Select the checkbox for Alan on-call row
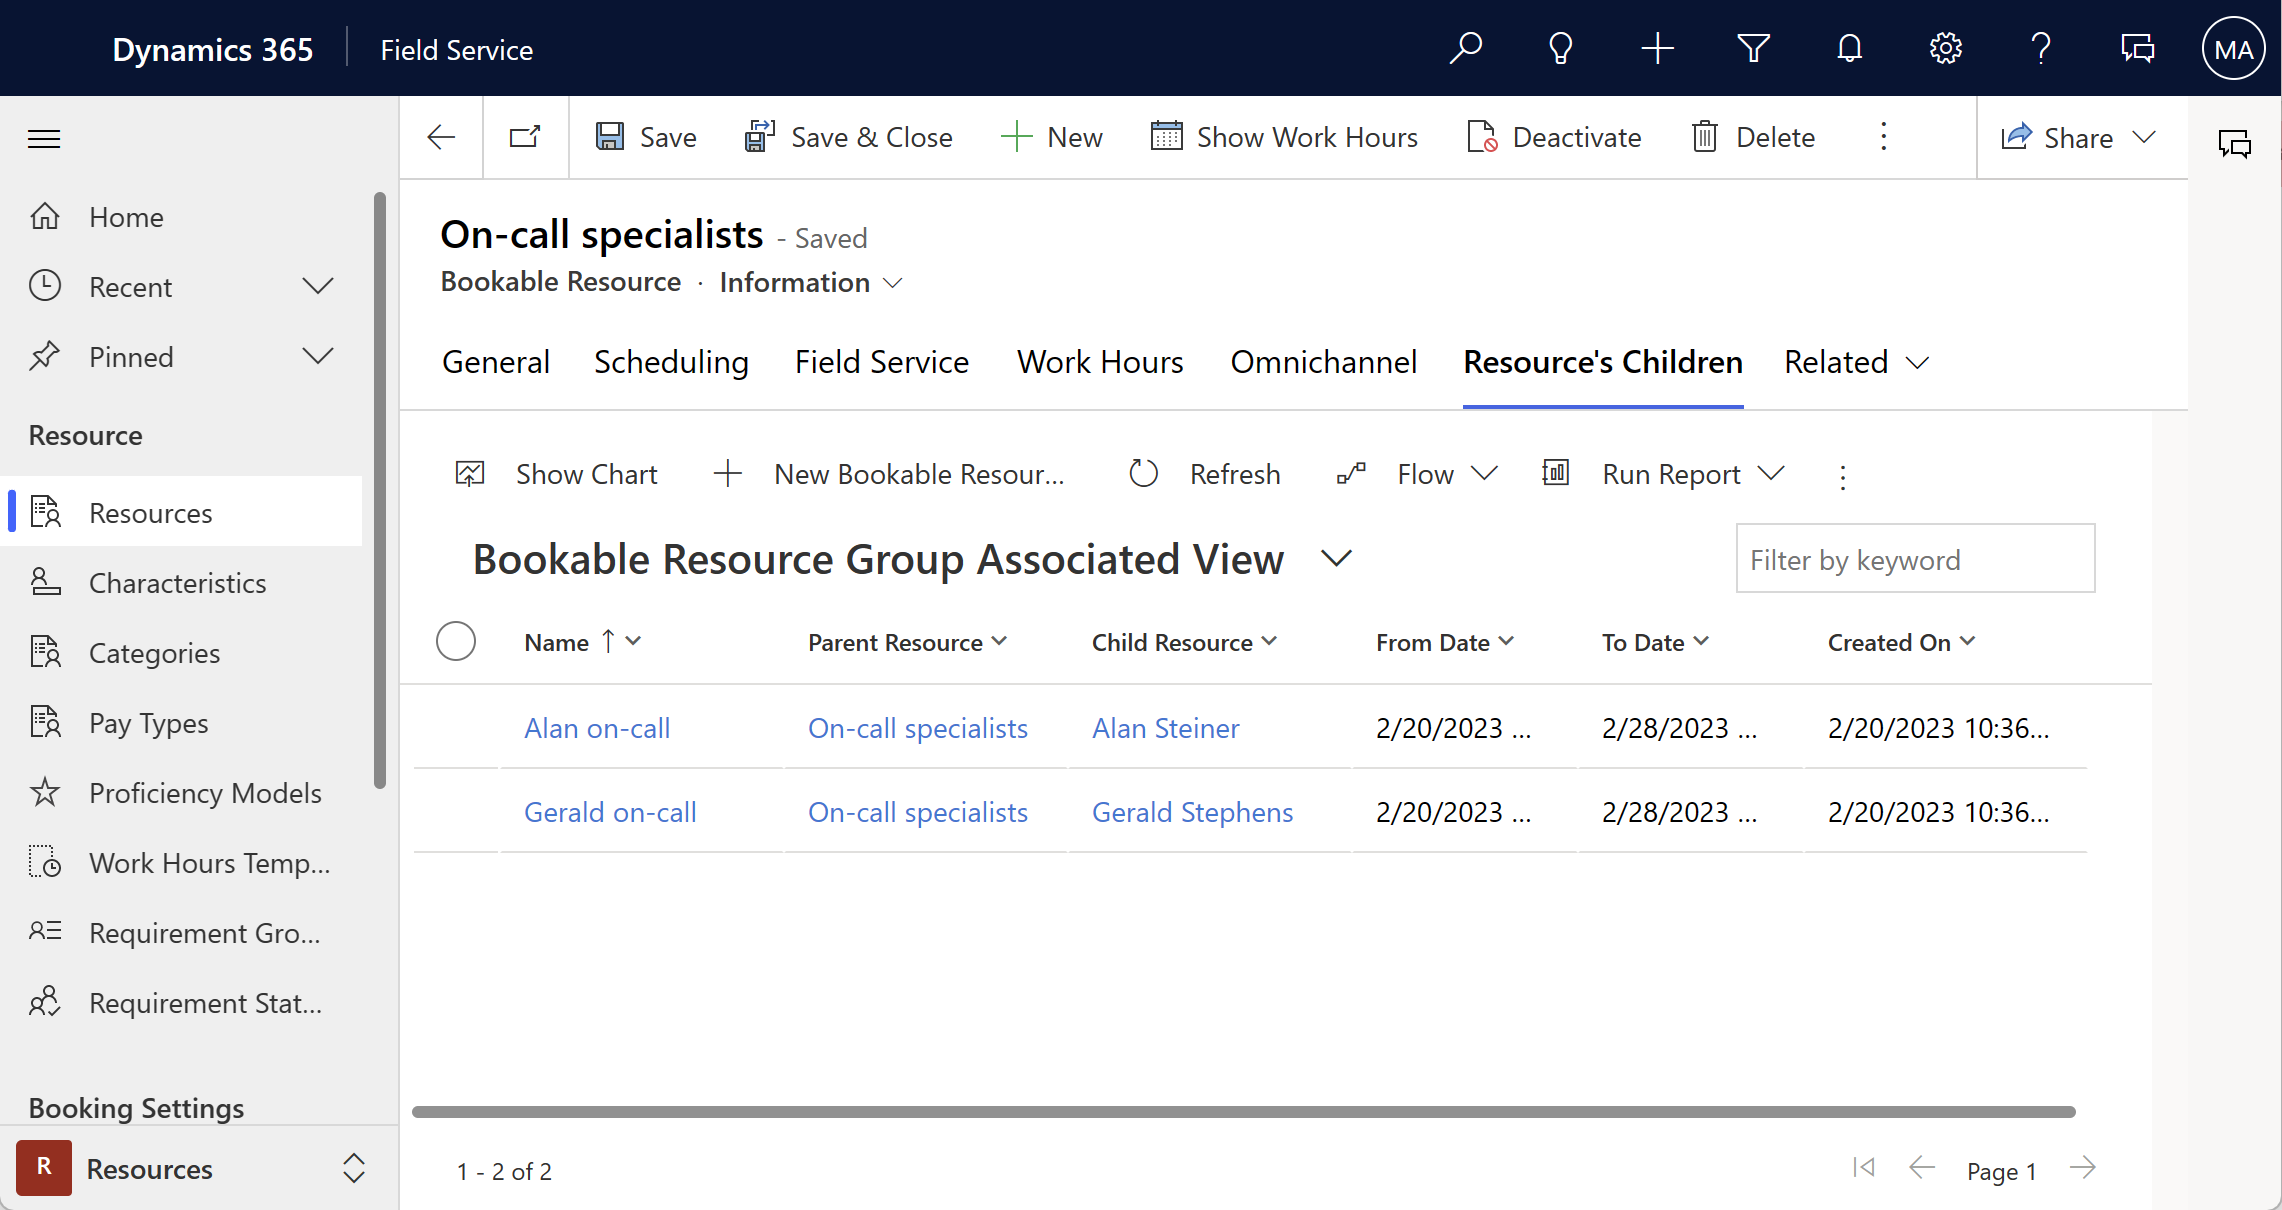Screen dimensions: 2282x1210 457,727
